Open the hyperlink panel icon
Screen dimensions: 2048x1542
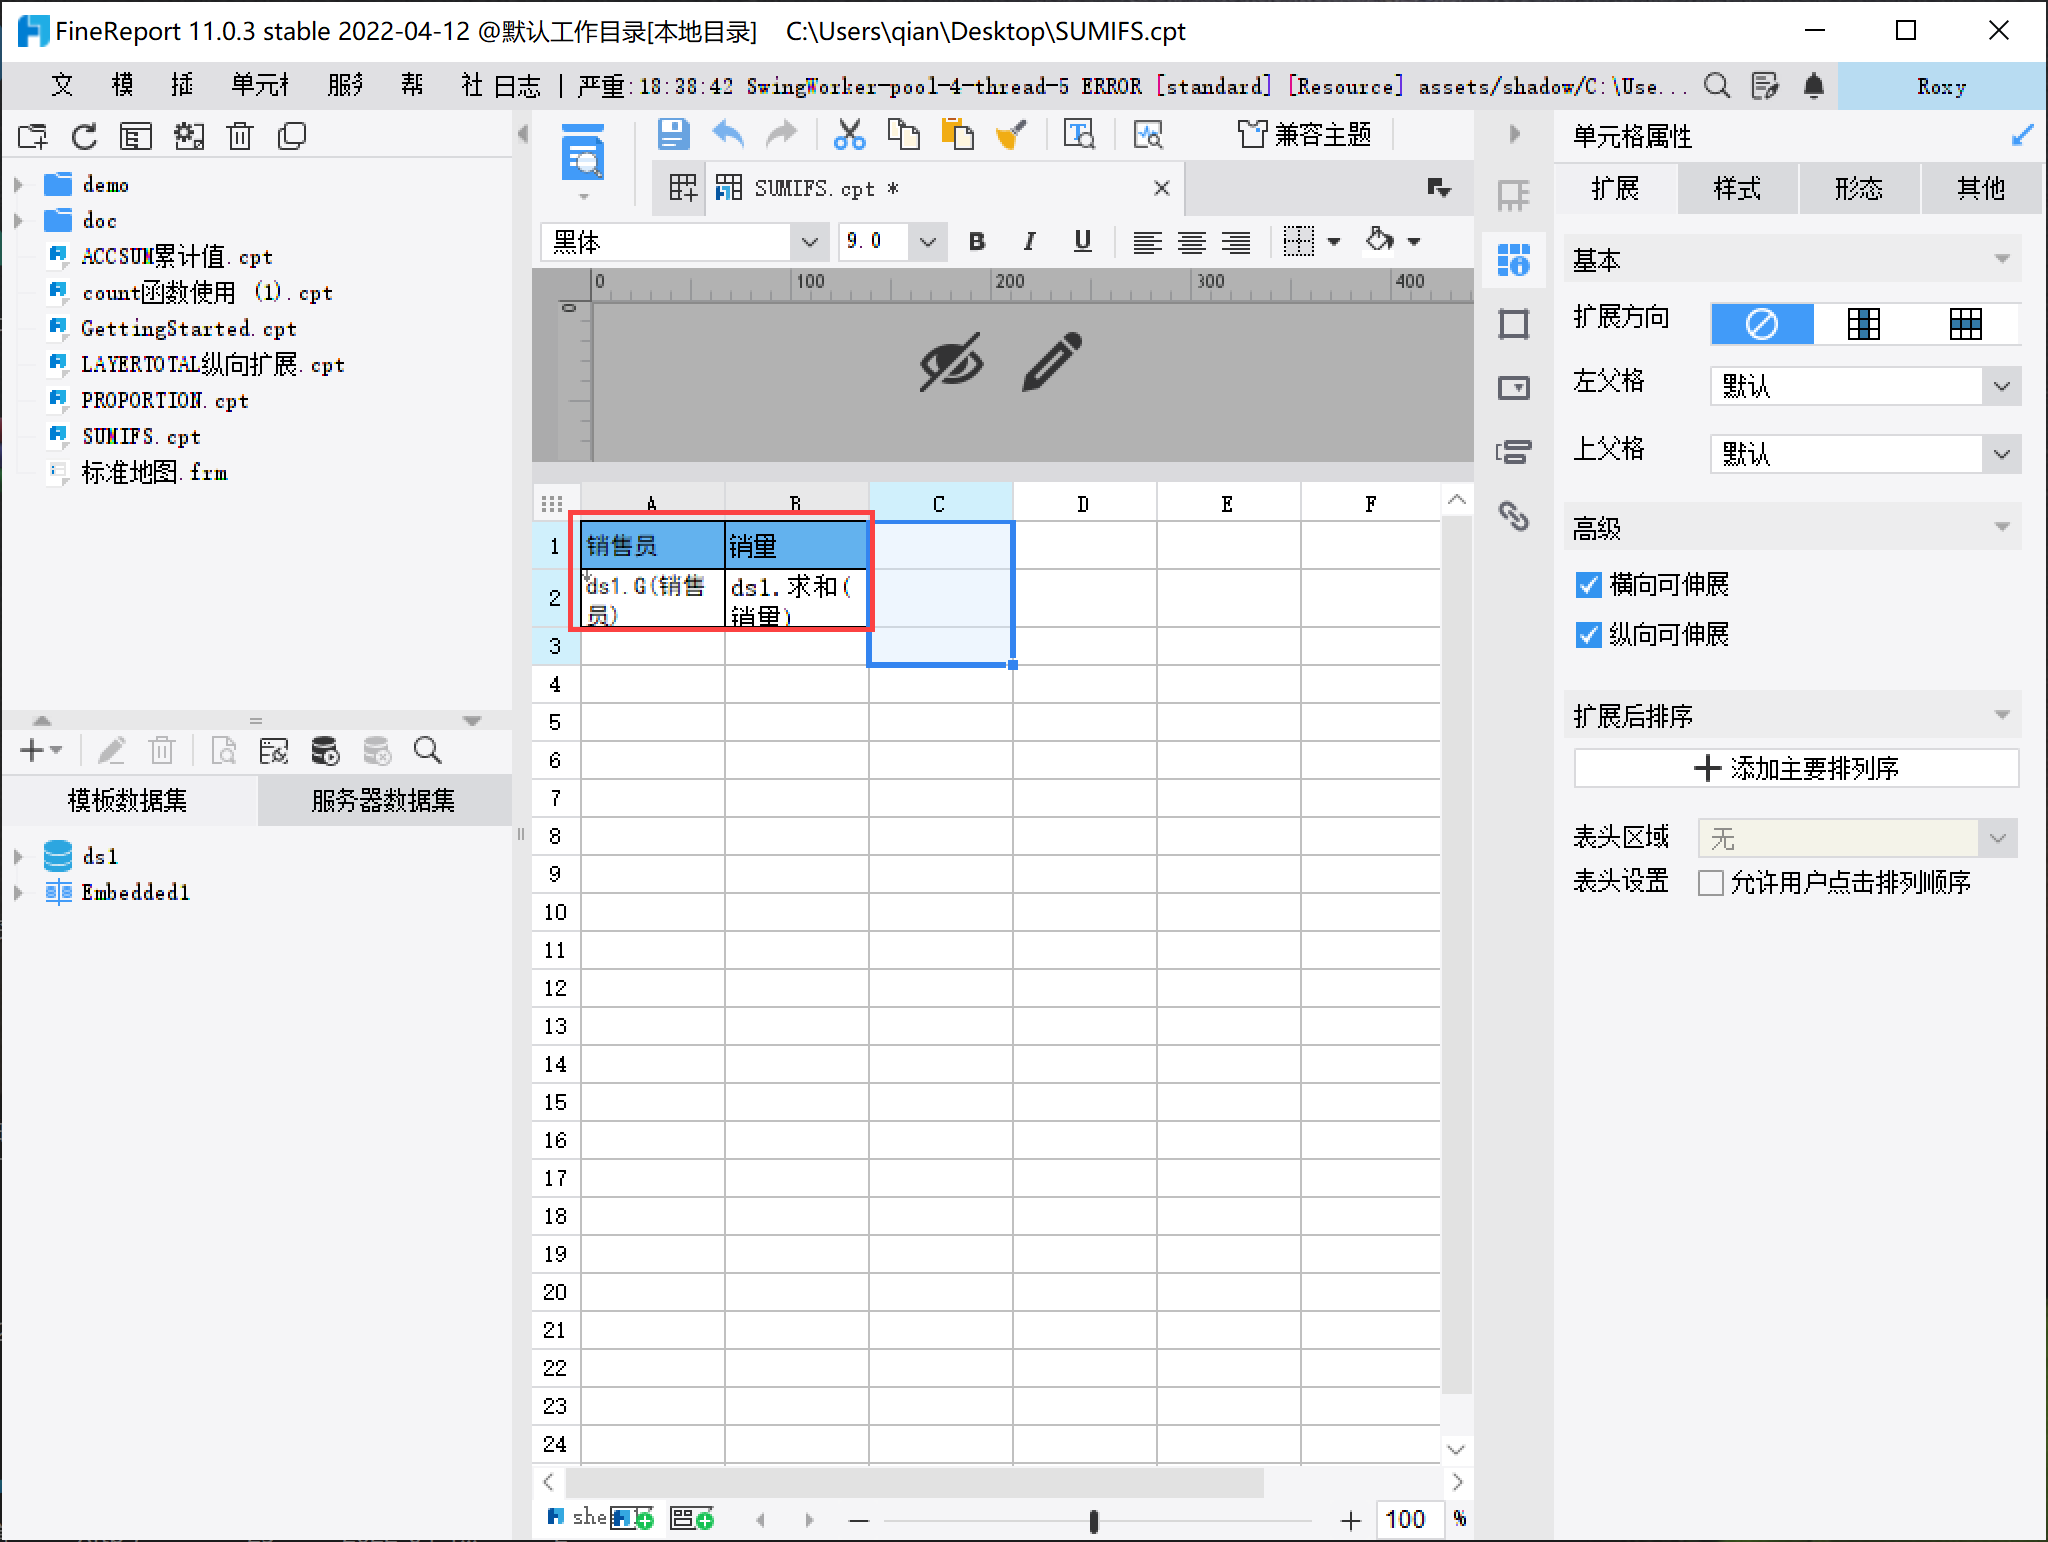tap(1514, 516)
